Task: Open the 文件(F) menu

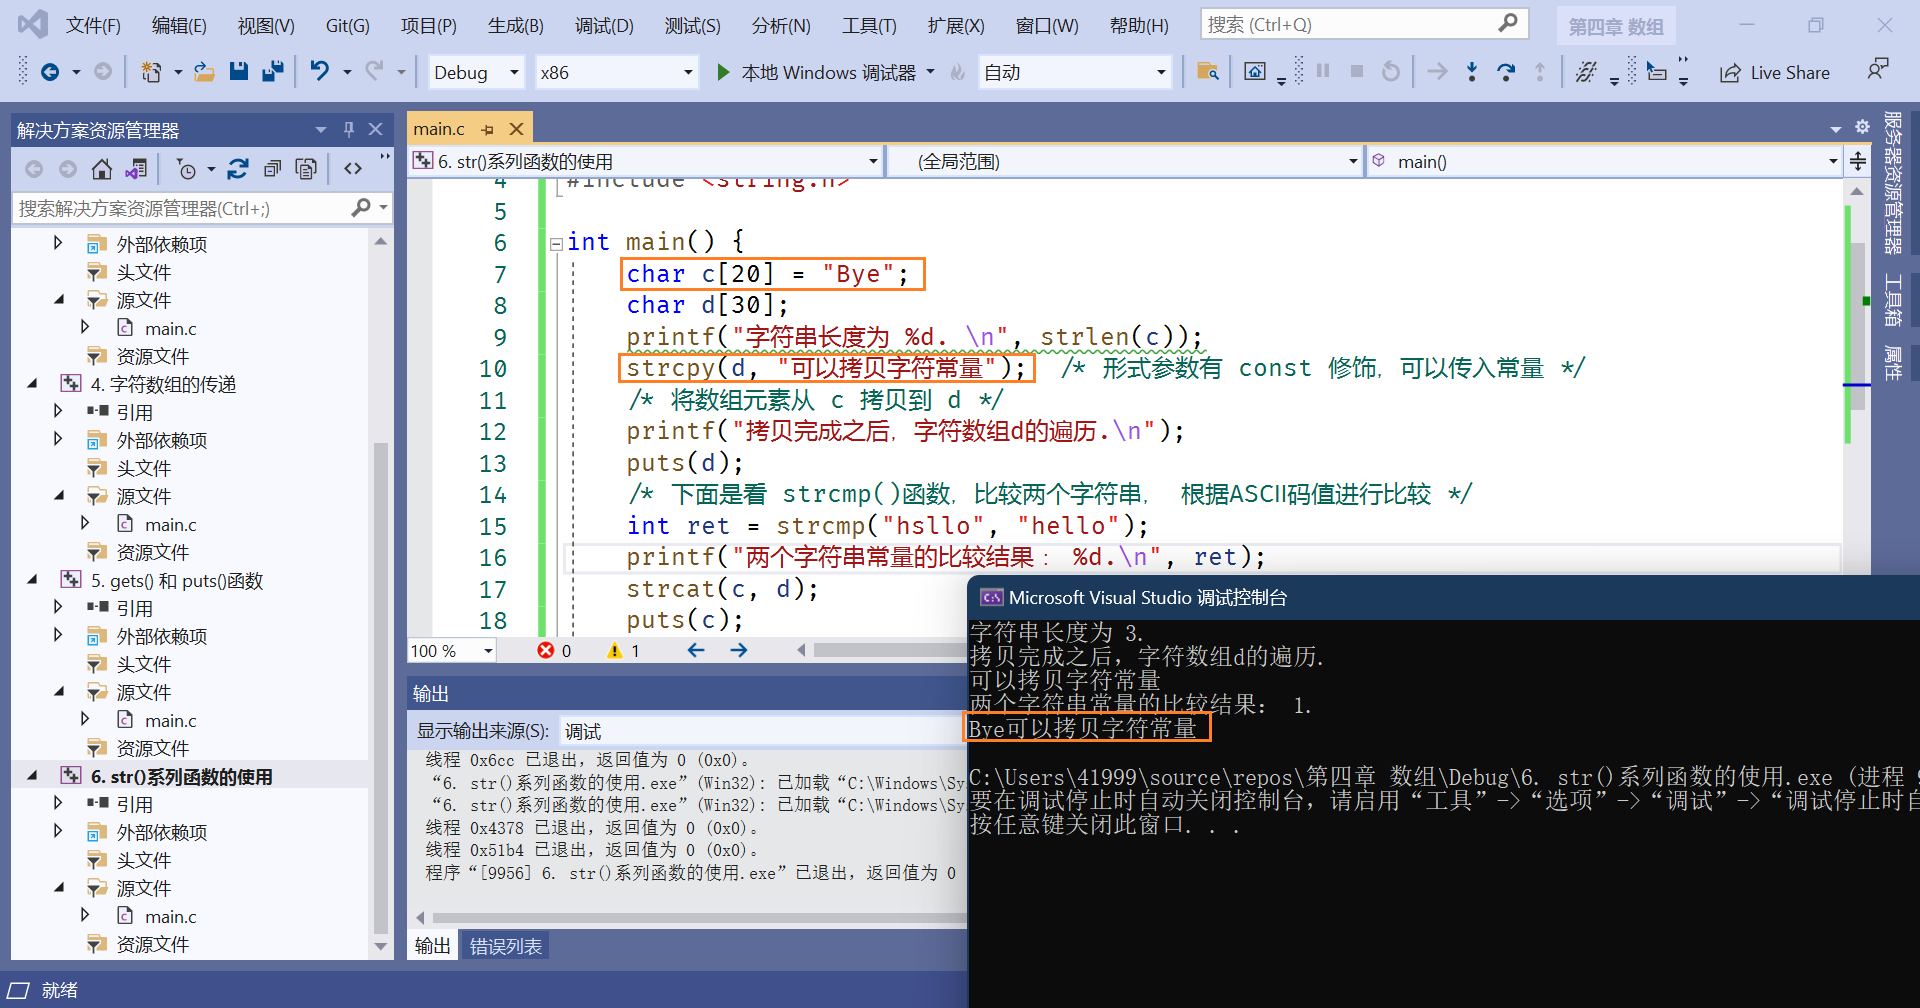Action: [93, 25]
